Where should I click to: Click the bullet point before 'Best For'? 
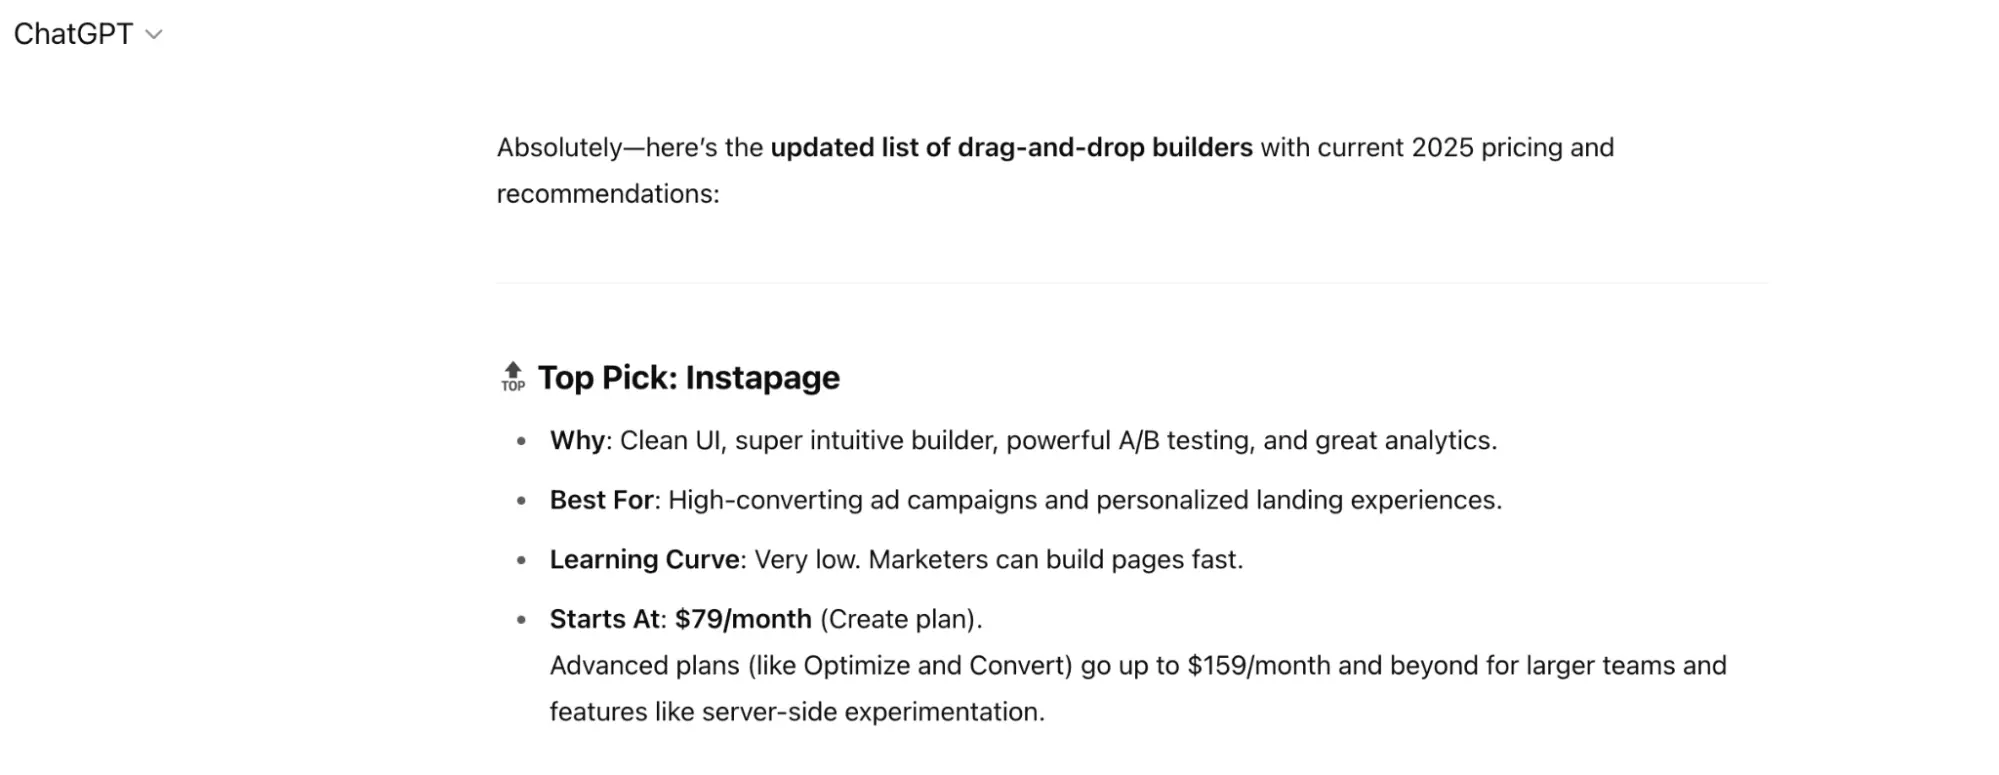521,501
